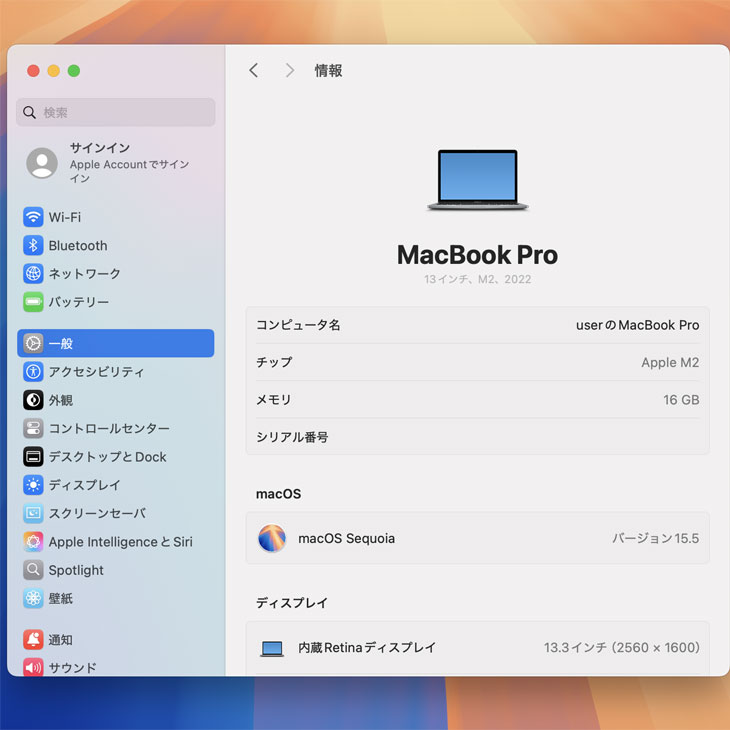Click the macOS Sequoia name text
This screenshot has height=730, width=730.
[x=346, y=538]
